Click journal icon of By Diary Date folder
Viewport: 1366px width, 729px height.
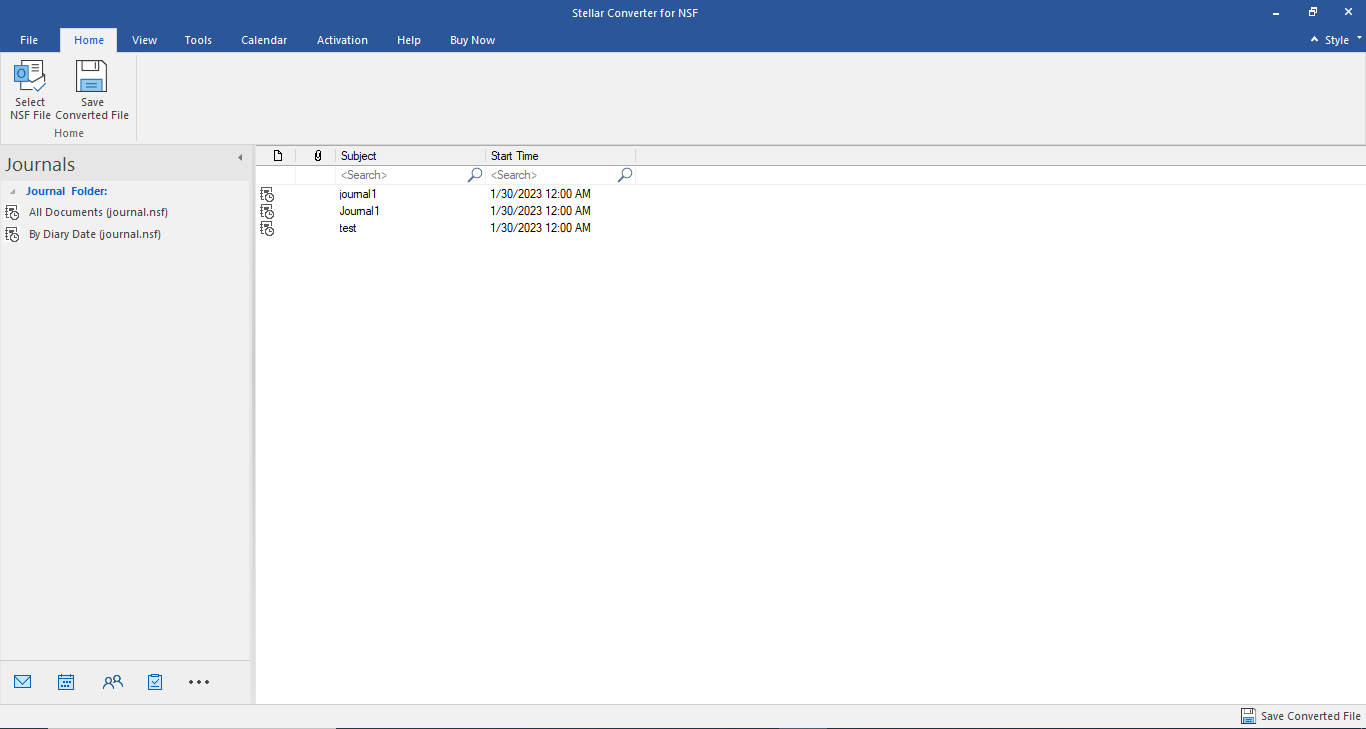13,234
